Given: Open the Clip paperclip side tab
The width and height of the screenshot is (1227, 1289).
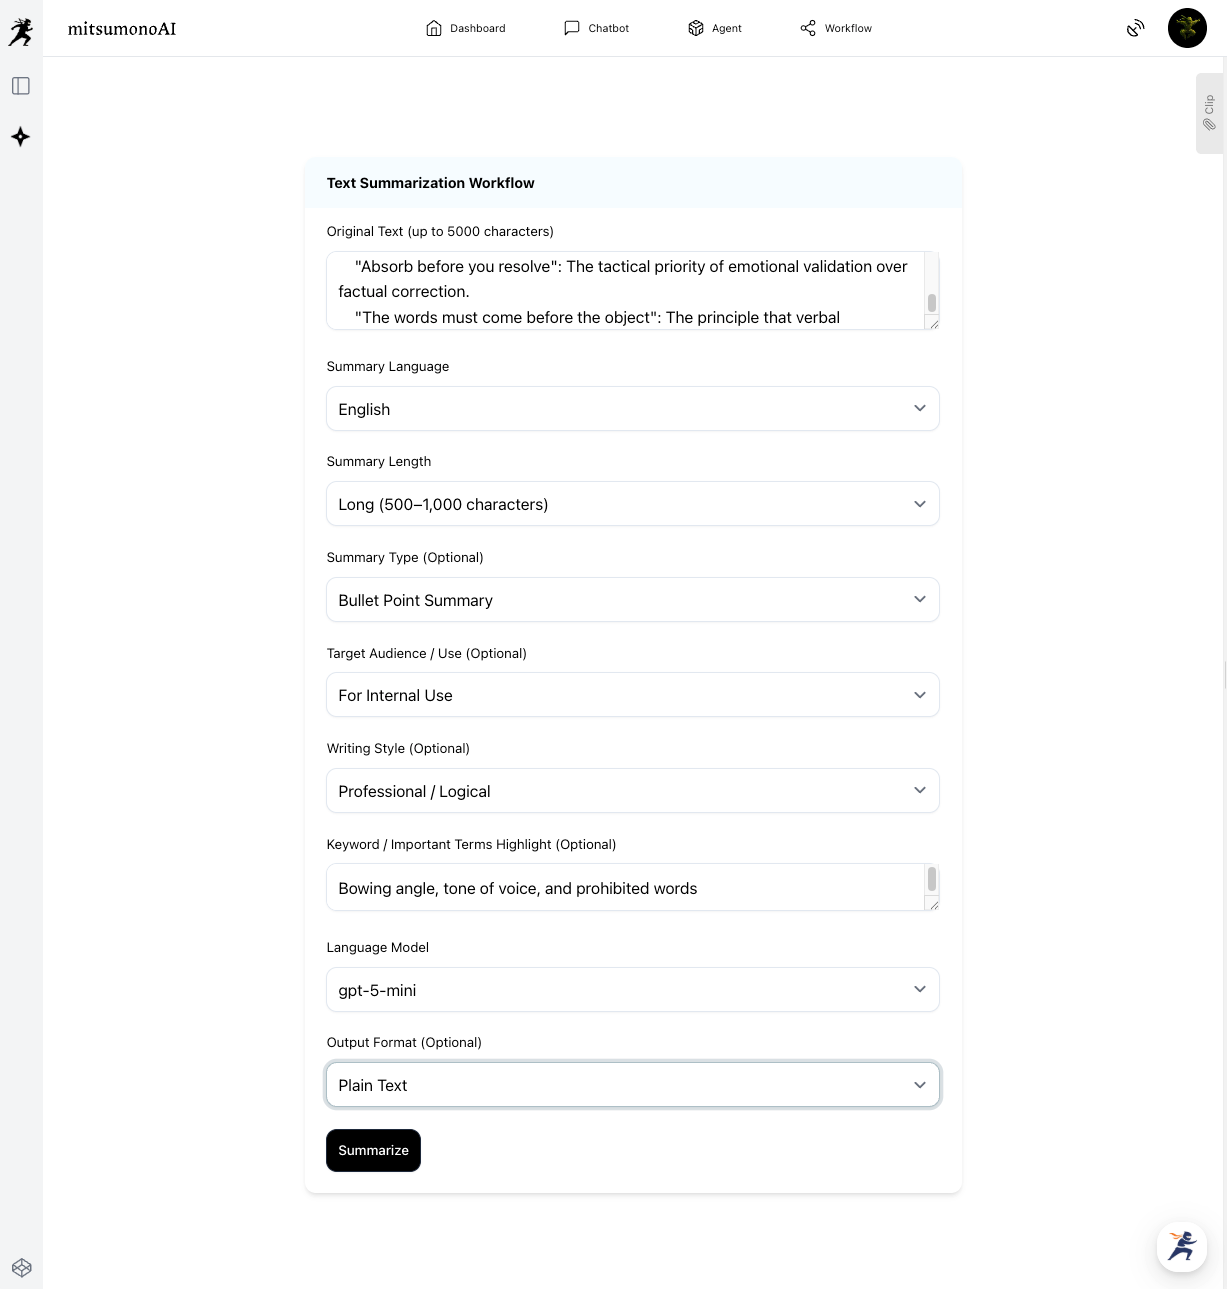Looking at the screenshot, I should (x=1209, y=112).
